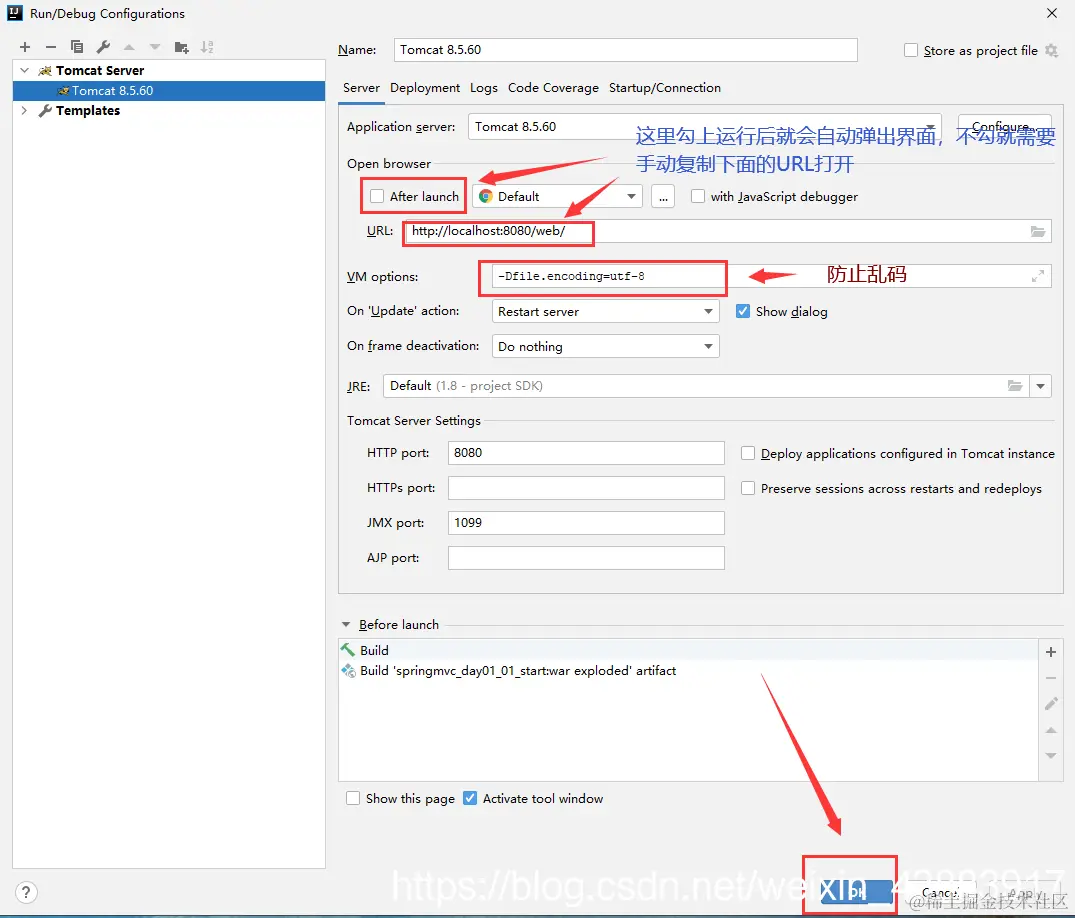Uncheck Activate tool window
Viewport: 1075px width, 918px height.
click(x=470, y=798)
